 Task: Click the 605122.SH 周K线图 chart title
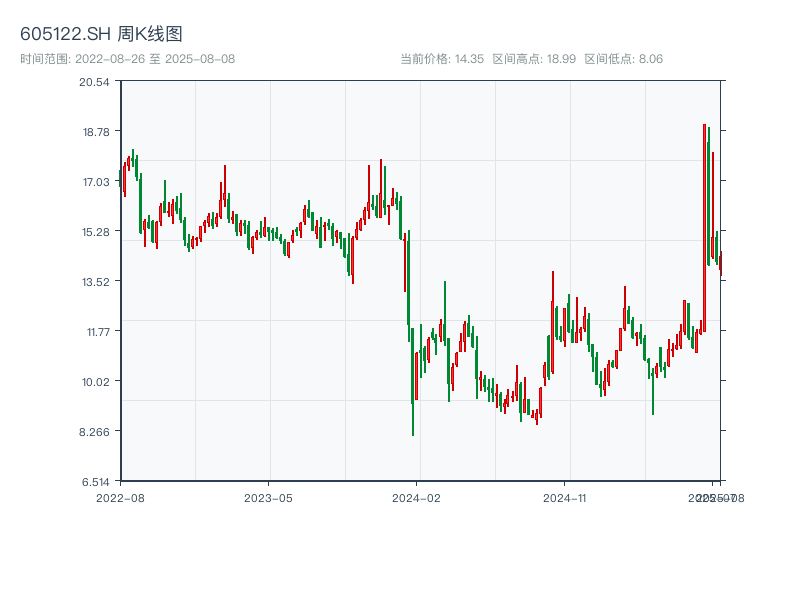coord(101,35)
